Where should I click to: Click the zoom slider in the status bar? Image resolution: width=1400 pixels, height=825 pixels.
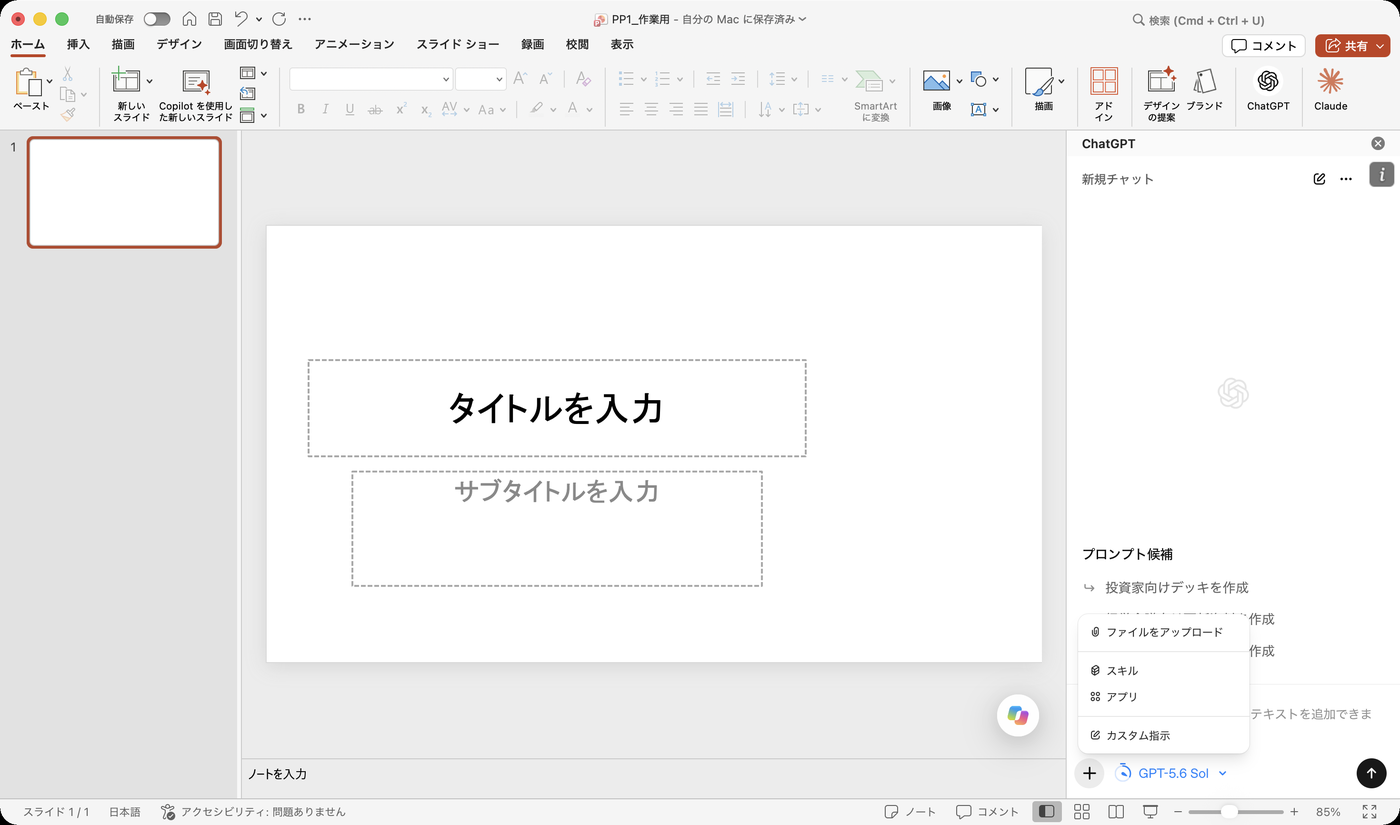tap(1235, 811)
